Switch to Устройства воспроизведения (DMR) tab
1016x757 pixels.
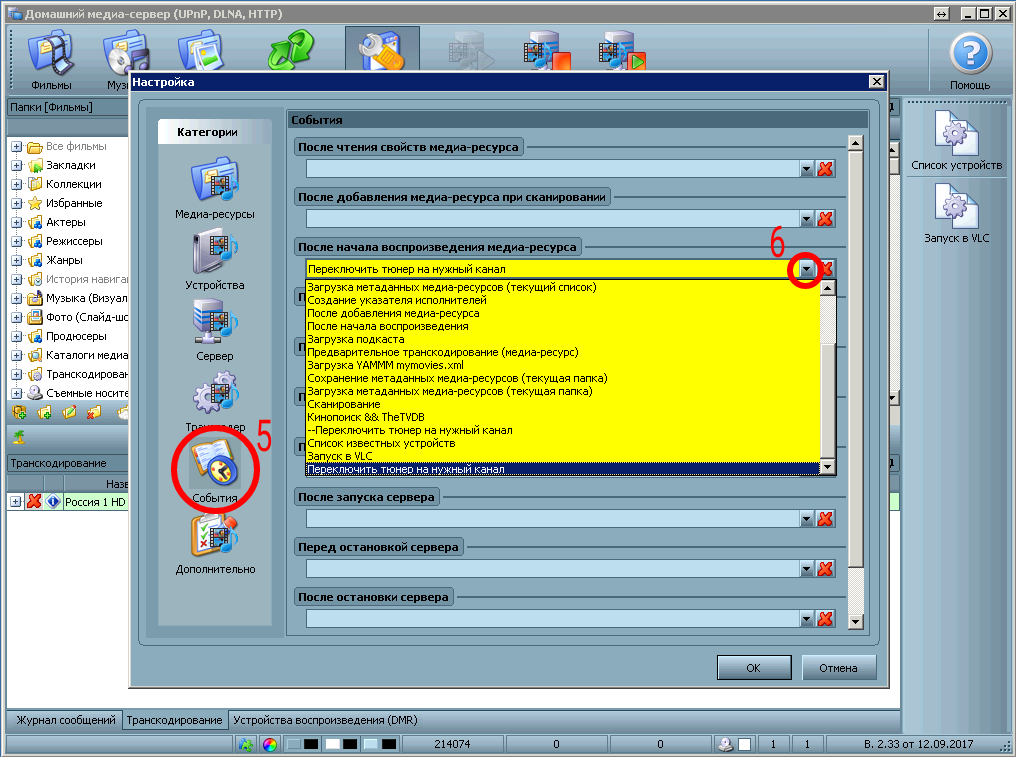coord(324,720)
